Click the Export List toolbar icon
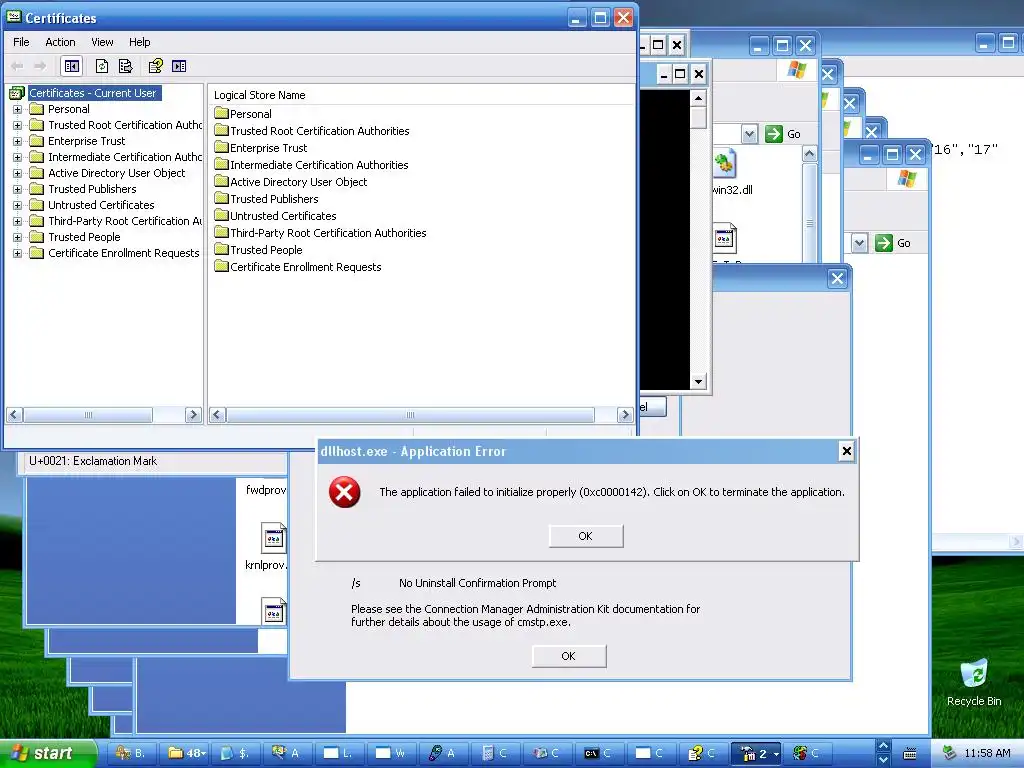 click(x=125, y=66)
